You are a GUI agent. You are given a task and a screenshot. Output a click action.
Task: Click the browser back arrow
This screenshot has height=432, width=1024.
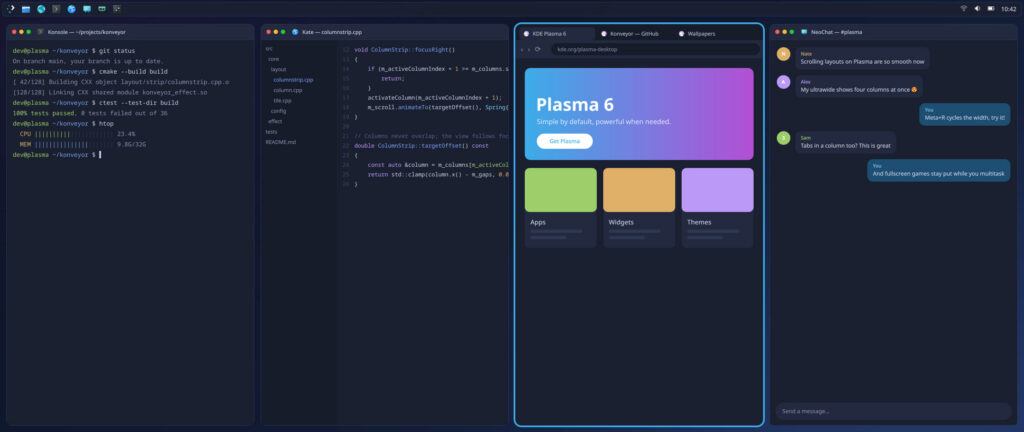click(x=522, y=50)
